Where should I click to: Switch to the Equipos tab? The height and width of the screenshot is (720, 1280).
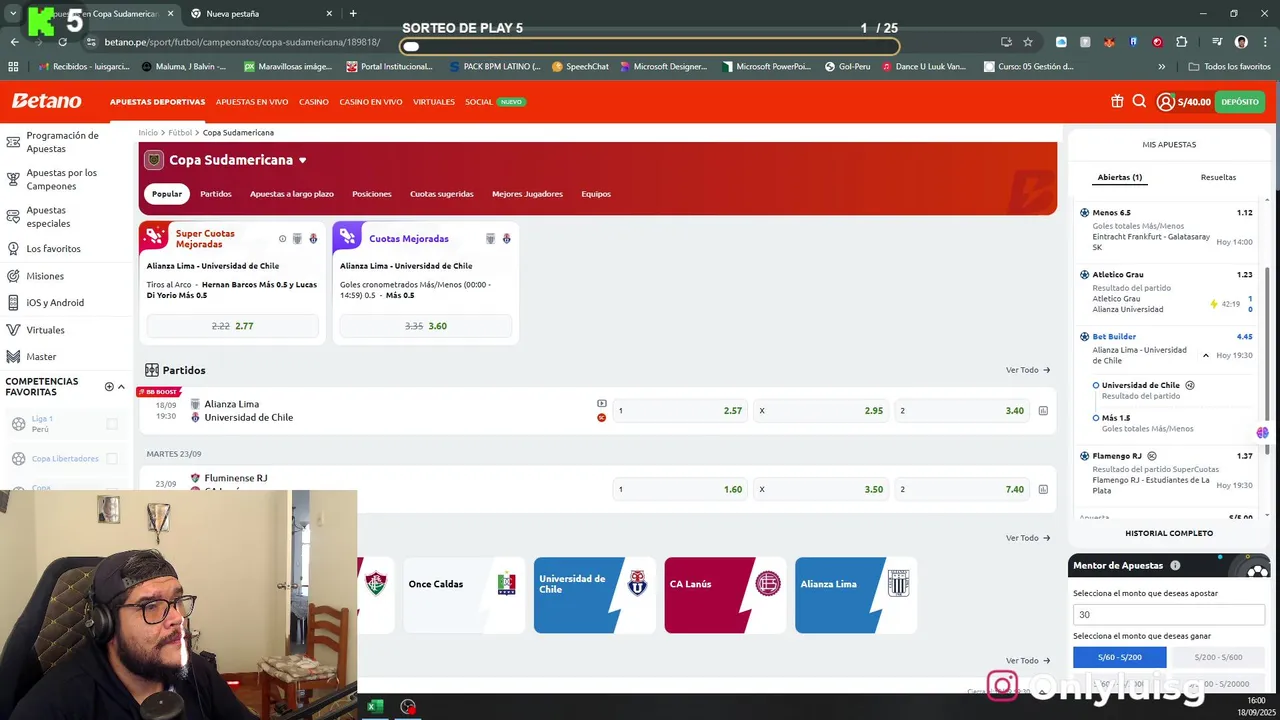point(596,194)
